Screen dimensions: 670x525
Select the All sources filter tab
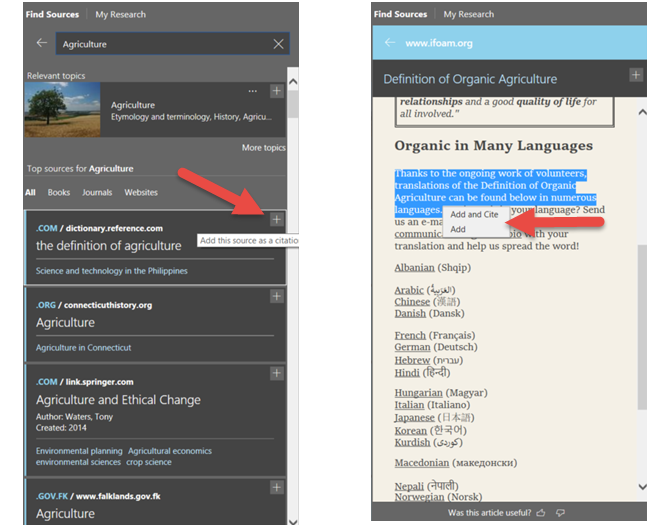click(x=30, y=192)
